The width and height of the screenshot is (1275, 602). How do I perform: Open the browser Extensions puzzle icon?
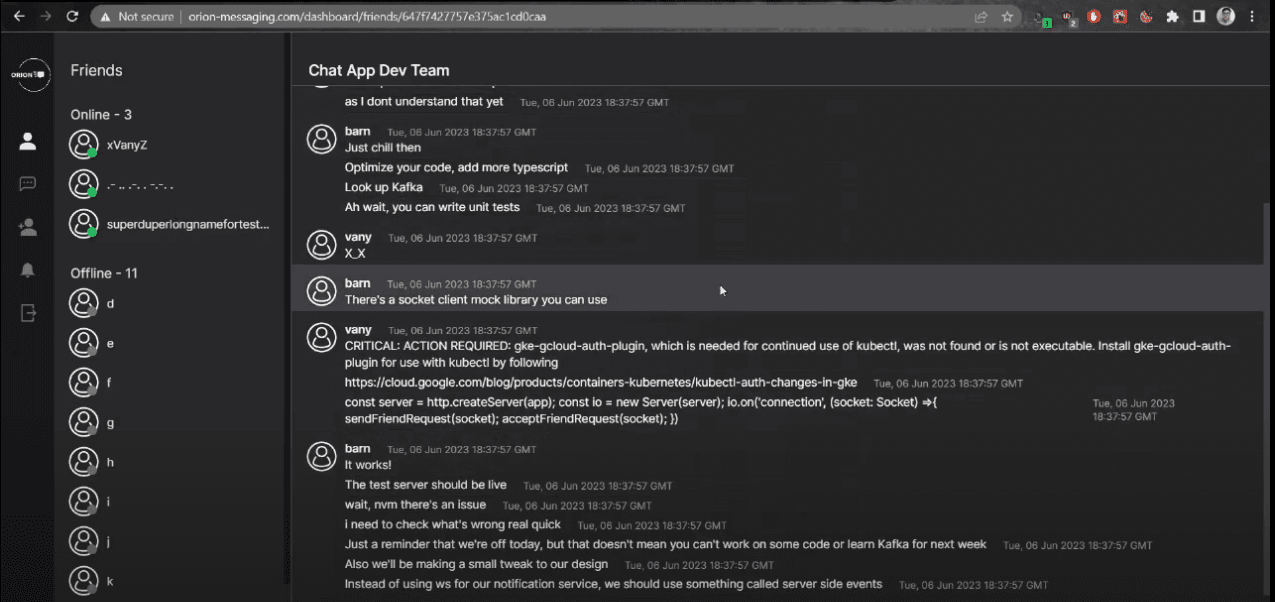[1172, 16]
